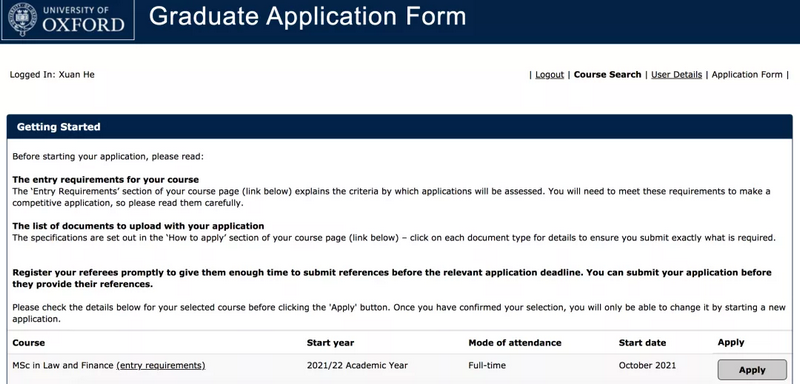The width and height of the screenshot is (800, 384).
Task: Select the MSc in Law and Finance course name
Action: click(63, 365)
